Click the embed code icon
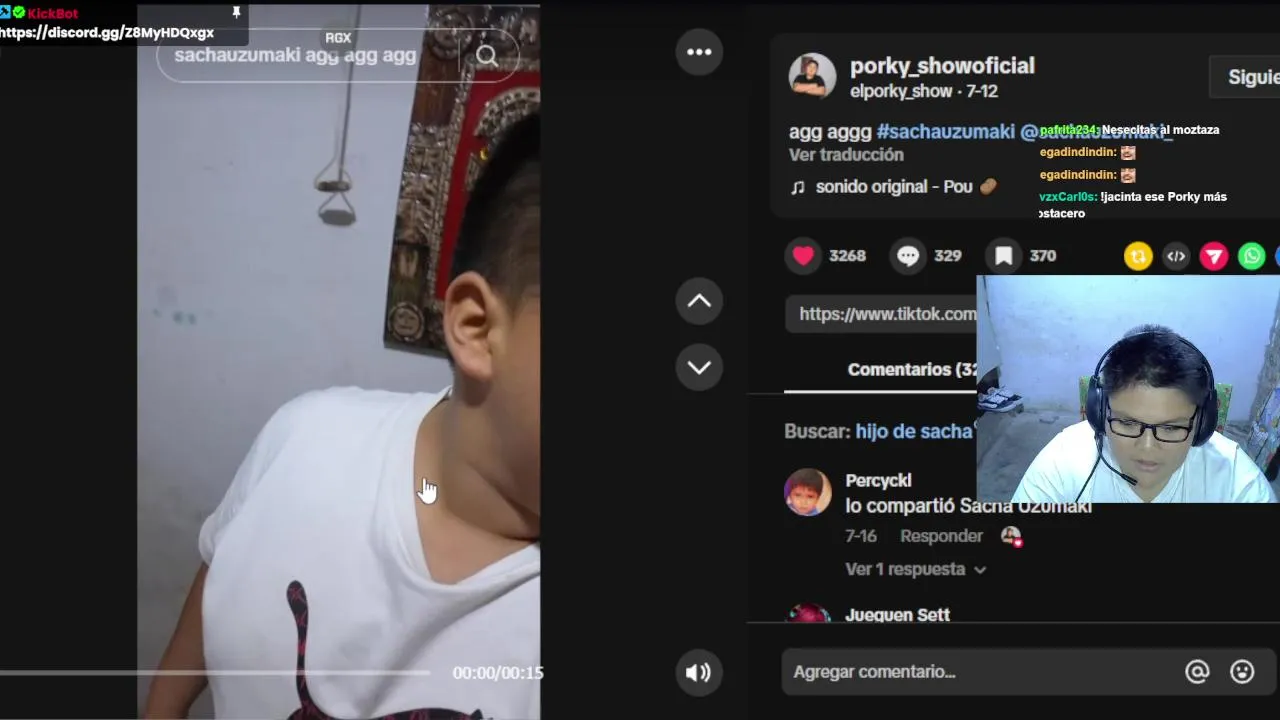The image size is (1280, 720). (1176, 257)
